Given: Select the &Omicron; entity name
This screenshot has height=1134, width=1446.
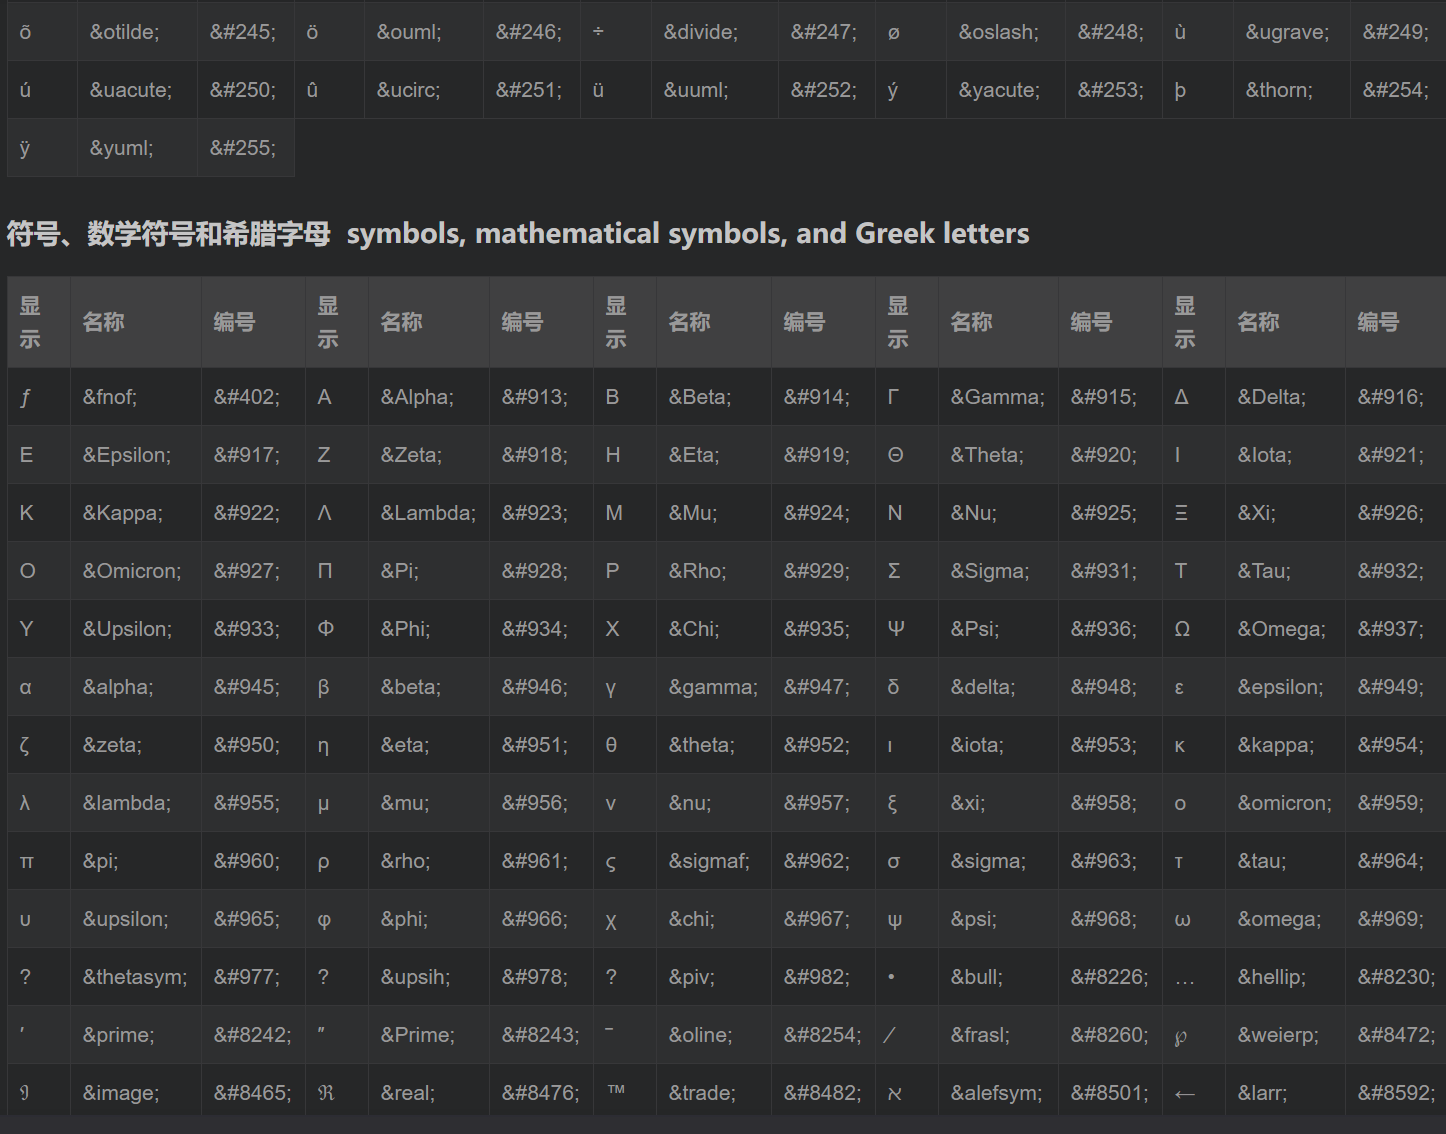Looking at the screenshot, I should click(x=132, y=571).
